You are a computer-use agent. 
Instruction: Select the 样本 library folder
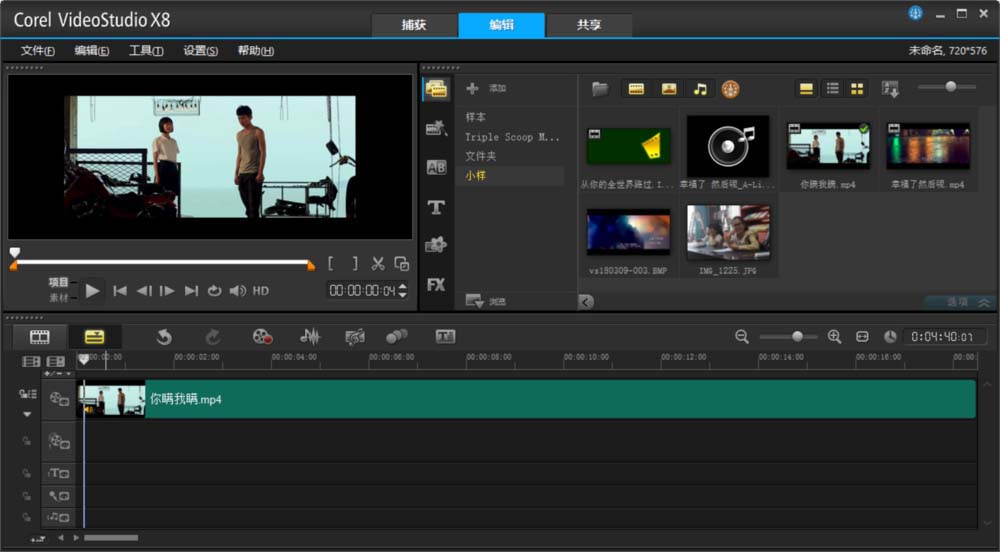[476, 117]
